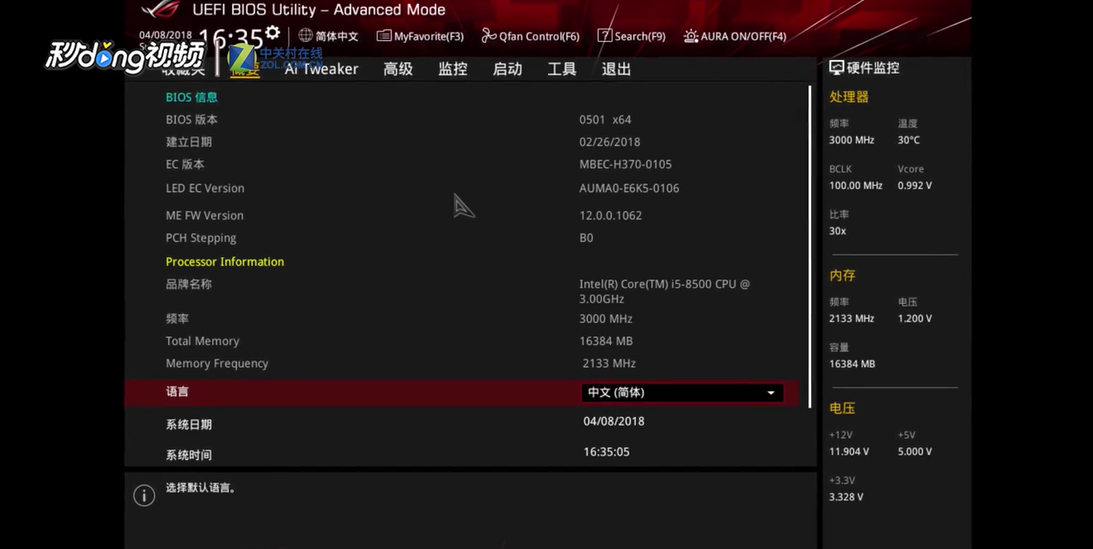This screenshot has height=549, width=1093.
Task: Click the Processor Information heading
Action: pyautogui.click(x=224, y=261)
